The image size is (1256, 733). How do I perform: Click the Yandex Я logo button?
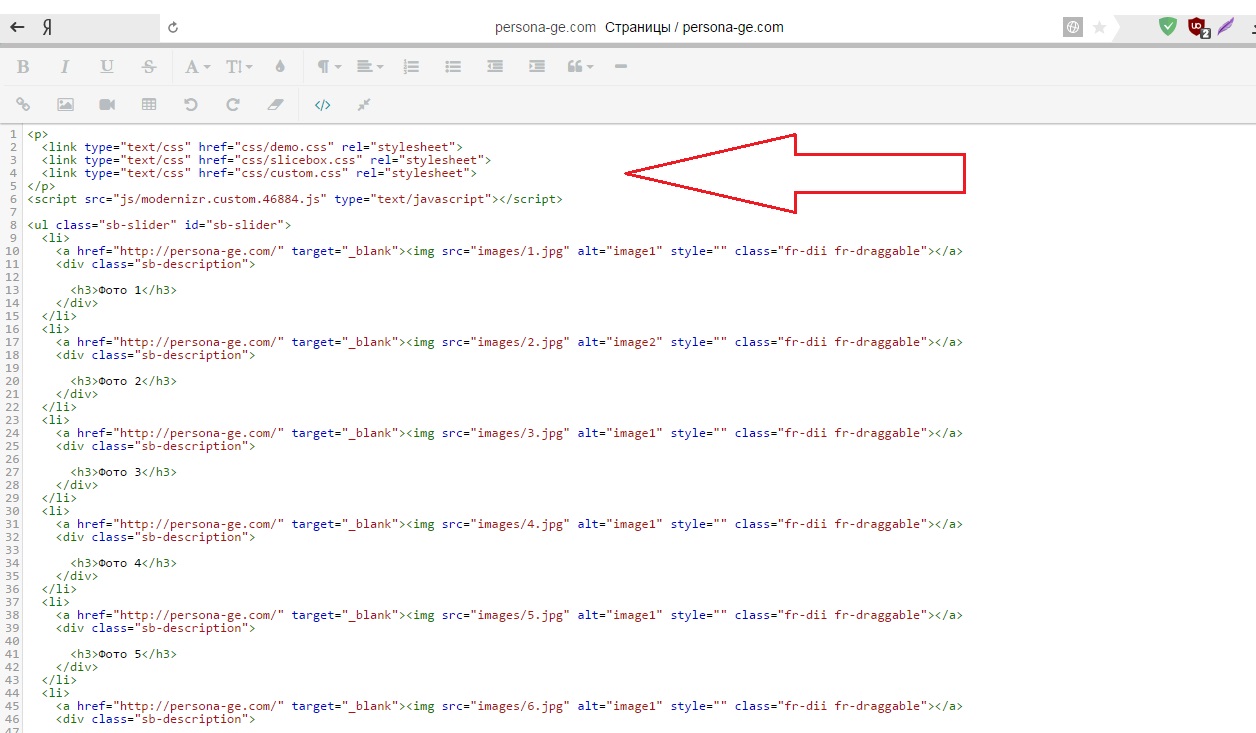click(46, 28)
